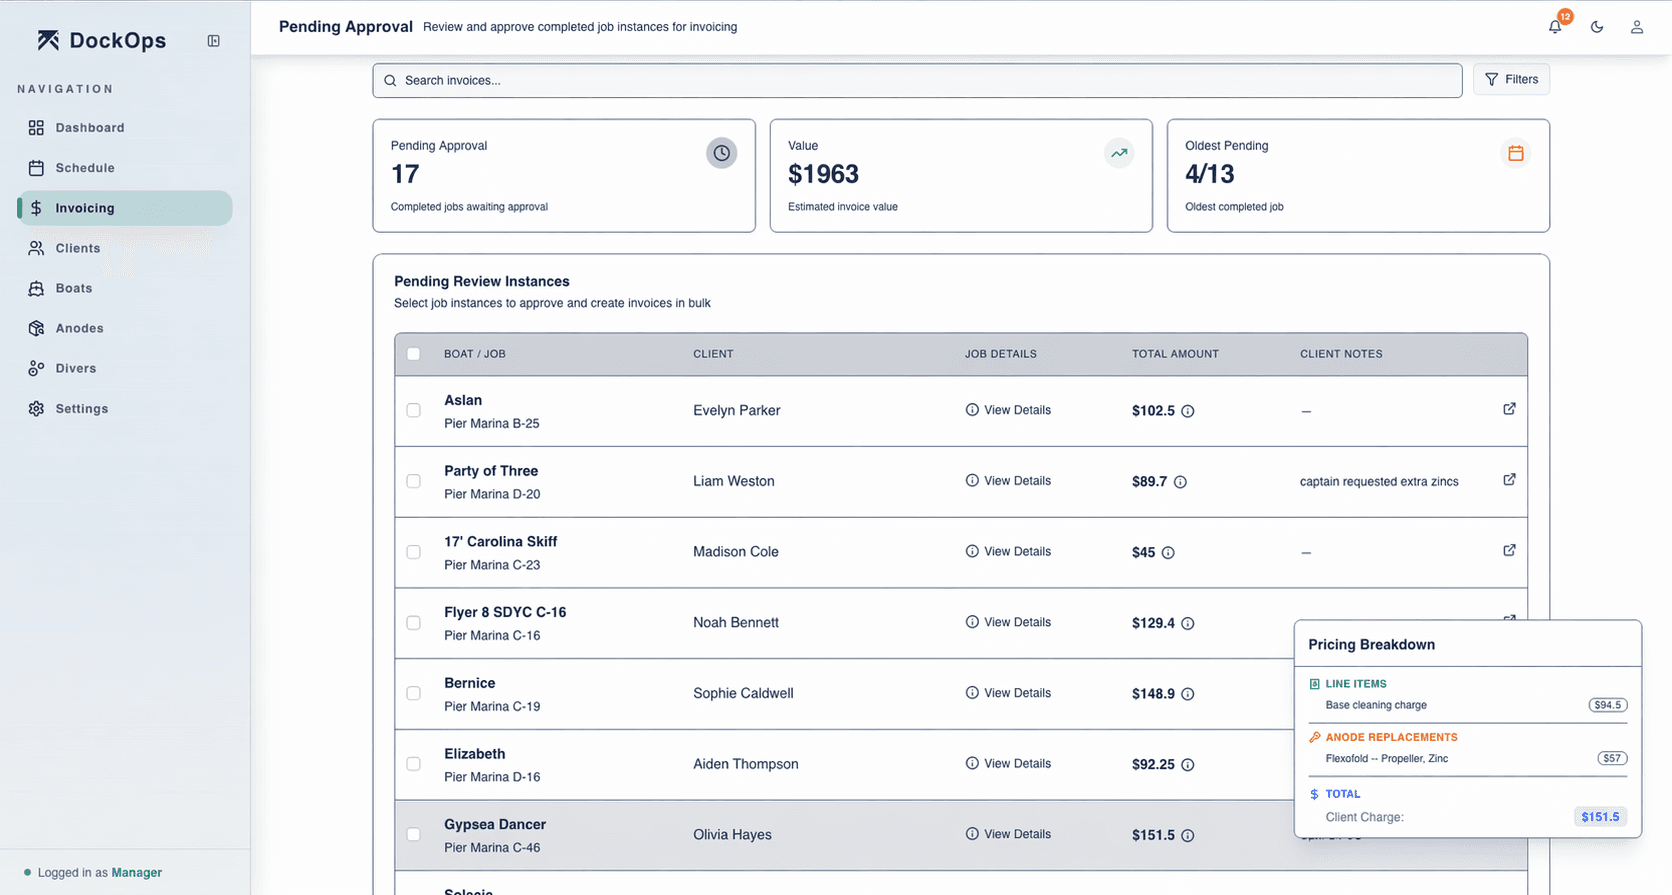Open Settings in navigation
1672x895 pixels.
click(x=125, y=409)
